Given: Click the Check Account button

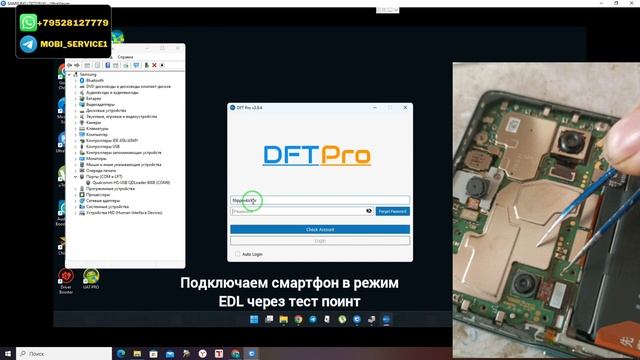Looking at the screenshot, I should point(320,229).
